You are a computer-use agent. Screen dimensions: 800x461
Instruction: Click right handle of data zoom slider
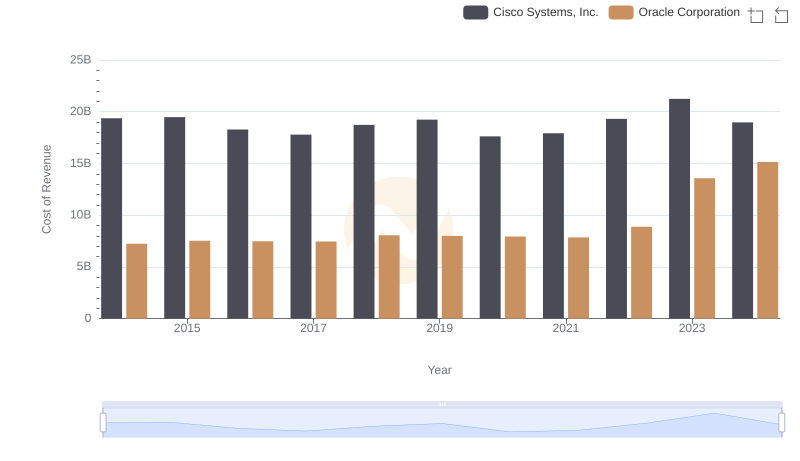(782, 422)
